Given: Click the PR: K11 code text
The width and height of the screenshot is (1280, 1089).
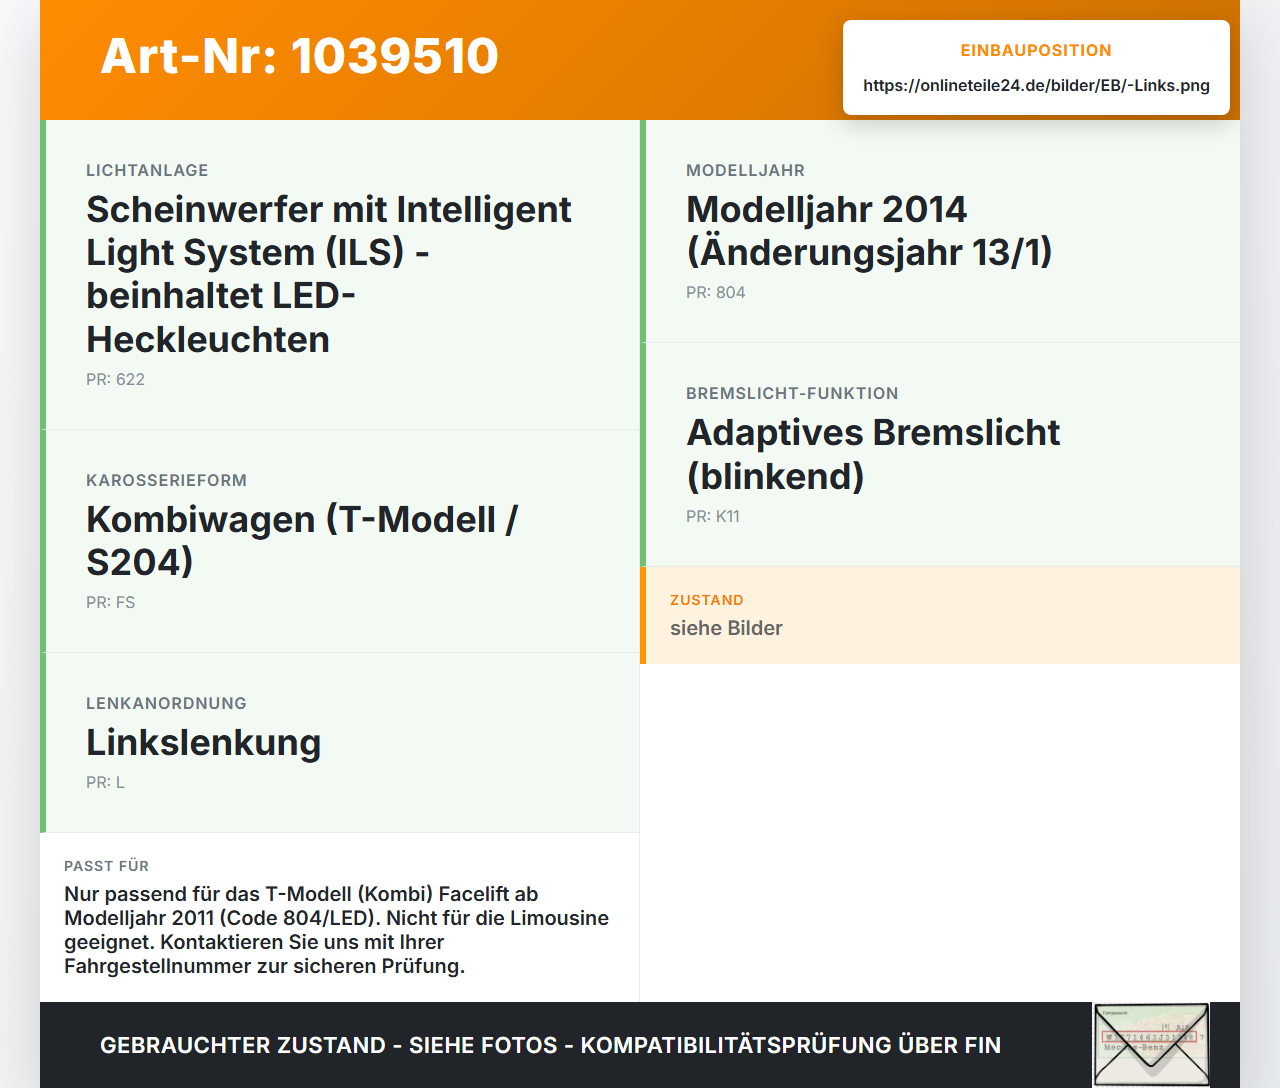Looking at the screenshot, I should tap(713, 516).
